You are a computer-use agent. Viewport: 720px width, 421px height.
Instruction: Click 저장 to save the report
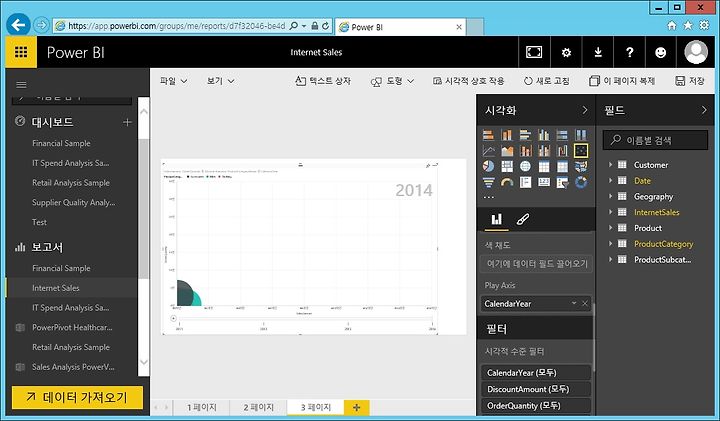690,81
